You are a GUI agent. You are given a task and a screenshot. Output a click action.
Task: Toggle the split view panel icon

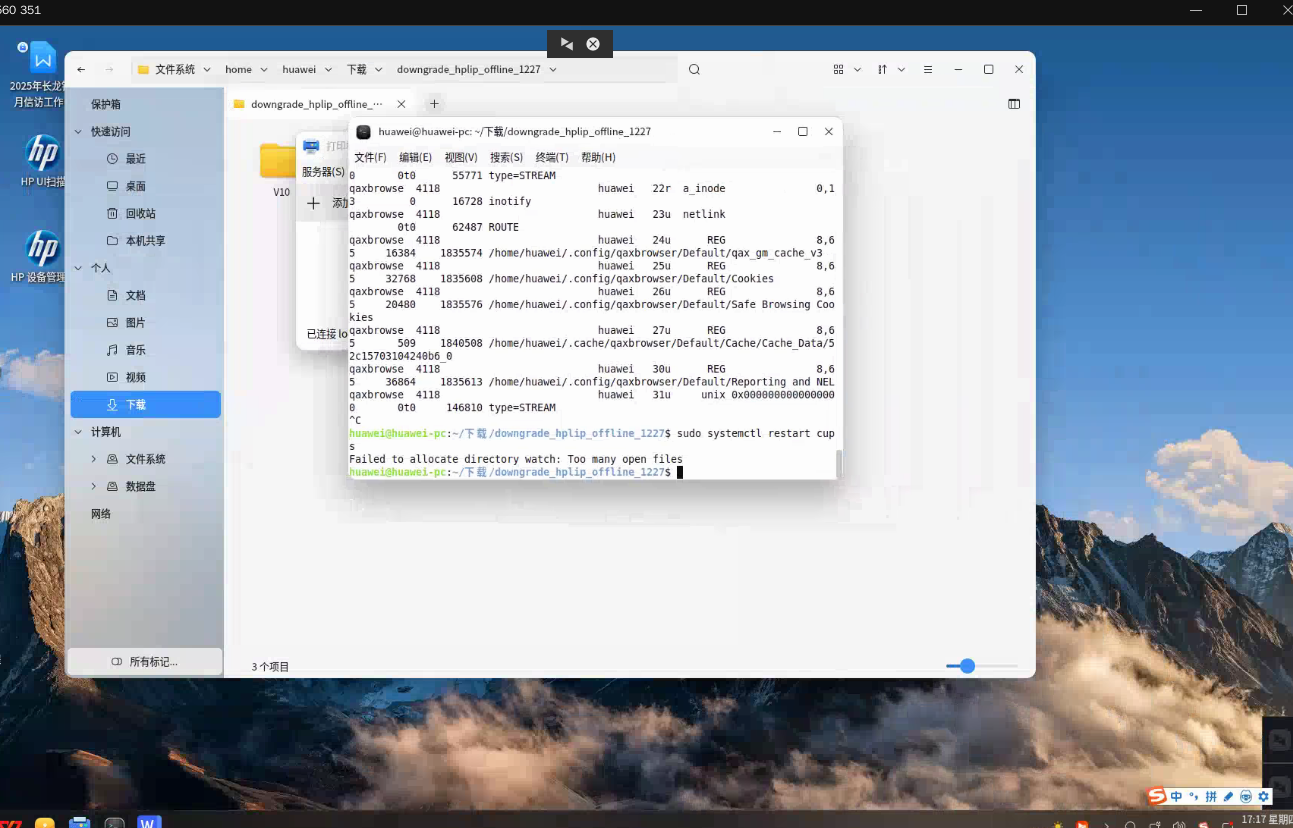point(1014,104)
